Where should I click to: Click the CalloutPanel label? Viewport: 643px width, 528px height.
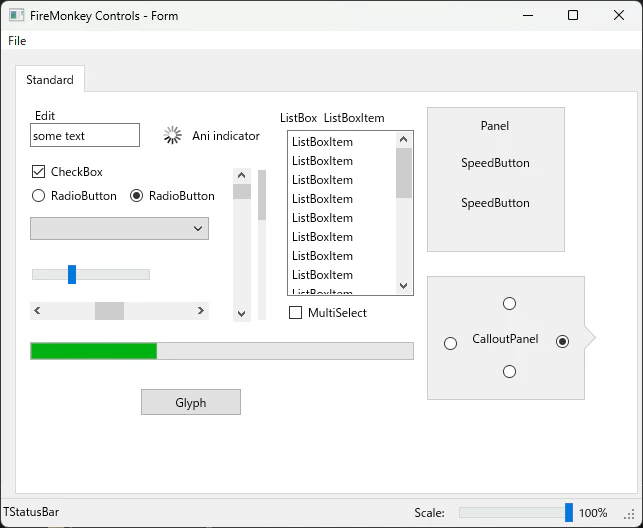[505, 339]
